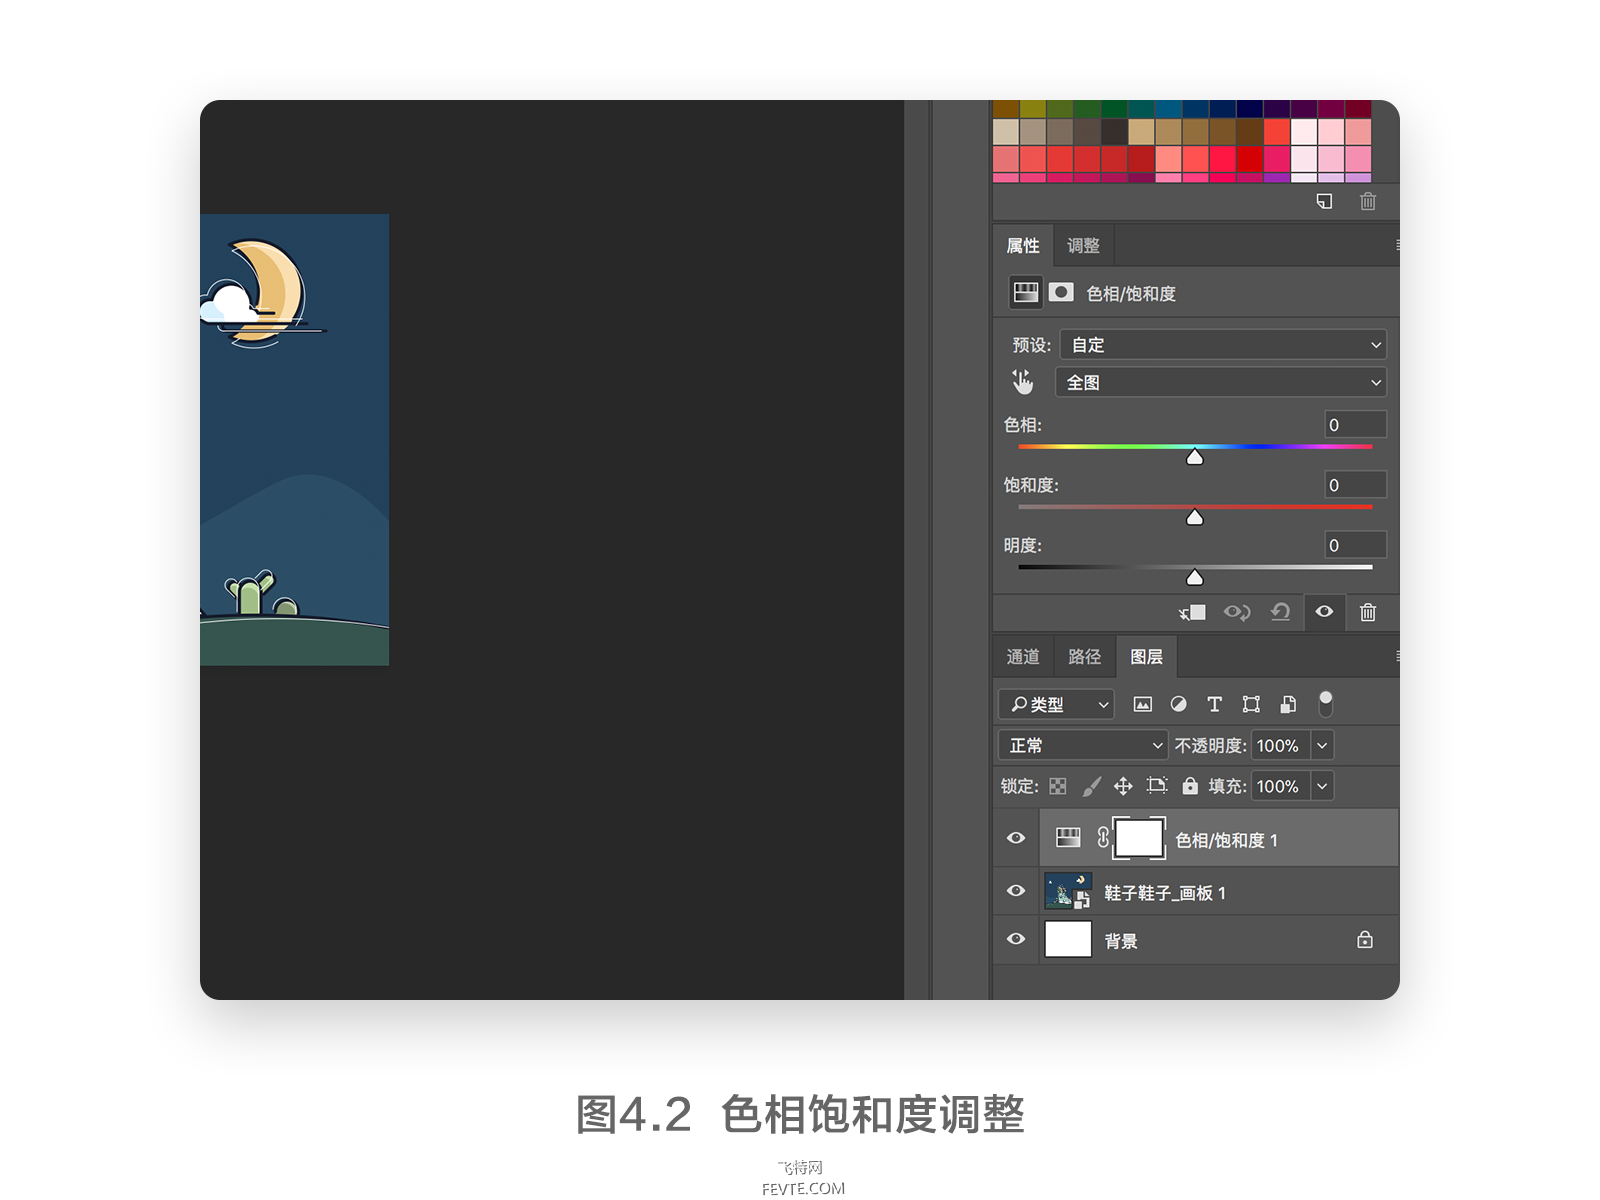
Task: Click the 饱和度 saturation slider handle
Action: point(1194,517)
